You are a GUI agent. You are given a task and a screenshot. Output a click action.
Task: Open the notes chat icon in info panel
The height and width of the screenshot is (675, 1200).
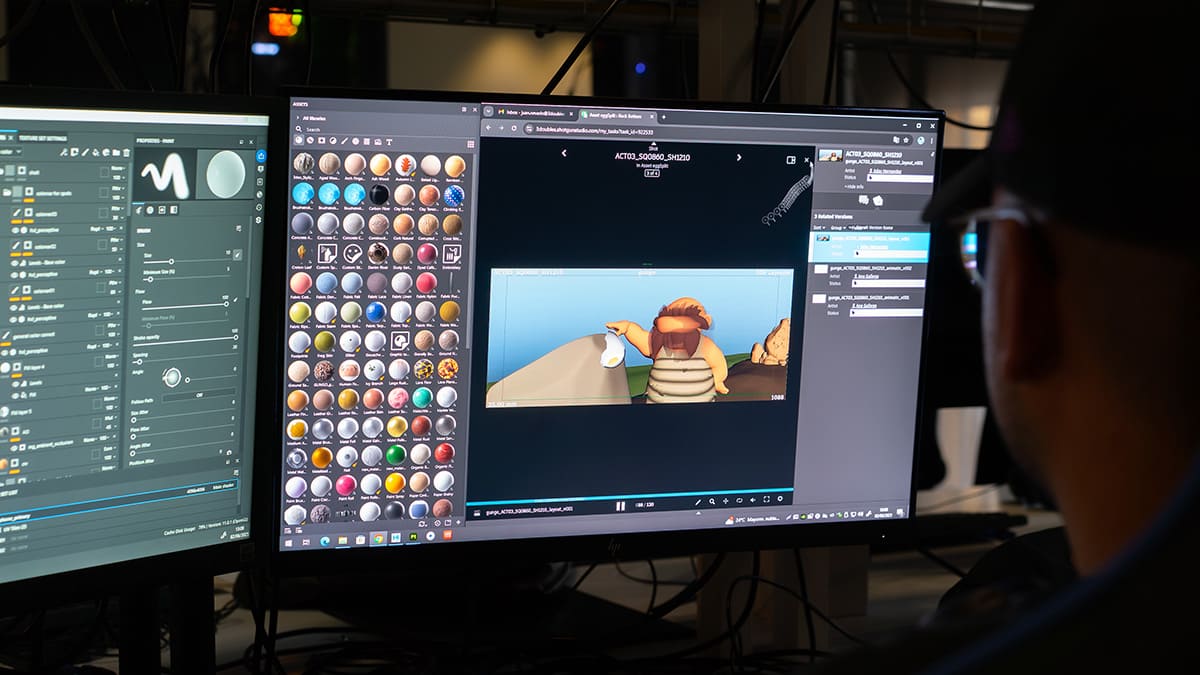tap(863, 200)
